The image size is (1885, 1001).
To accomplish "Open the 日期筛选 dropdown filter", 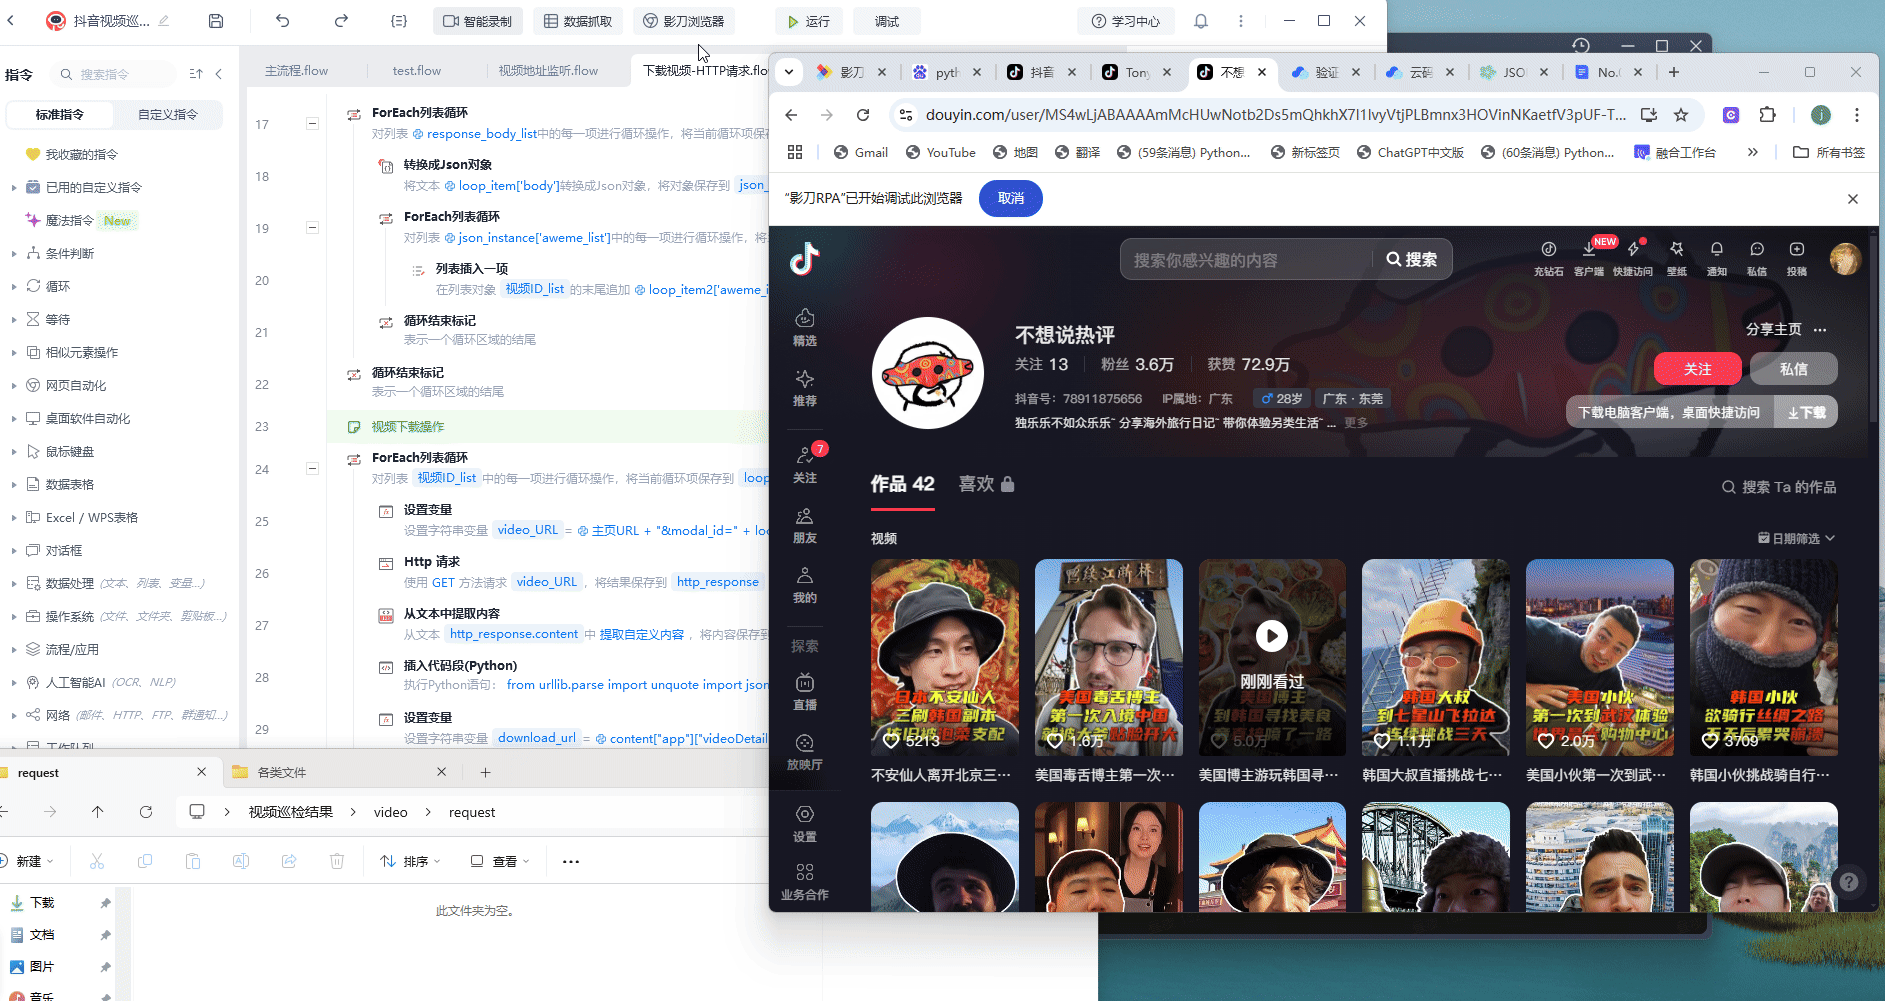I will point(1796,538).
